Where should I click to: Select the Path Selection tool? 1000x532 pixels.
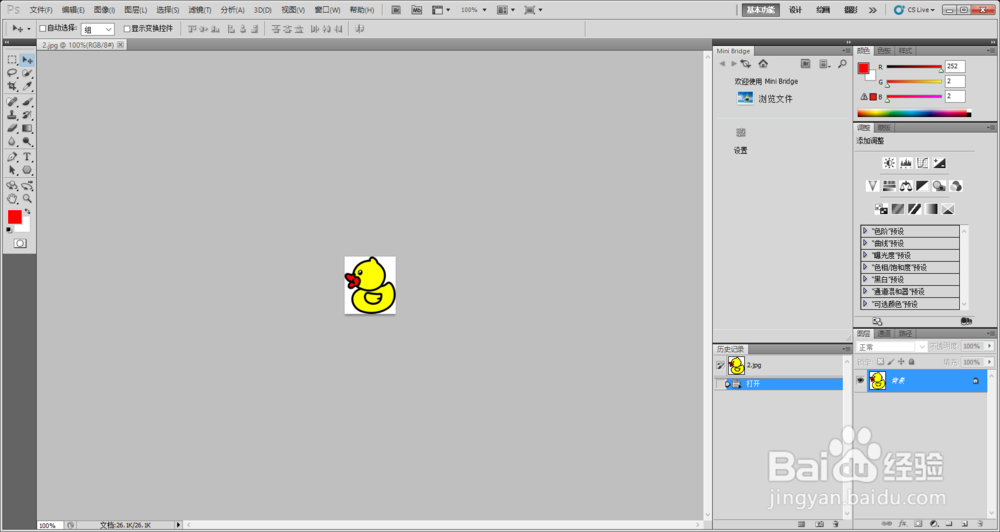12,170
